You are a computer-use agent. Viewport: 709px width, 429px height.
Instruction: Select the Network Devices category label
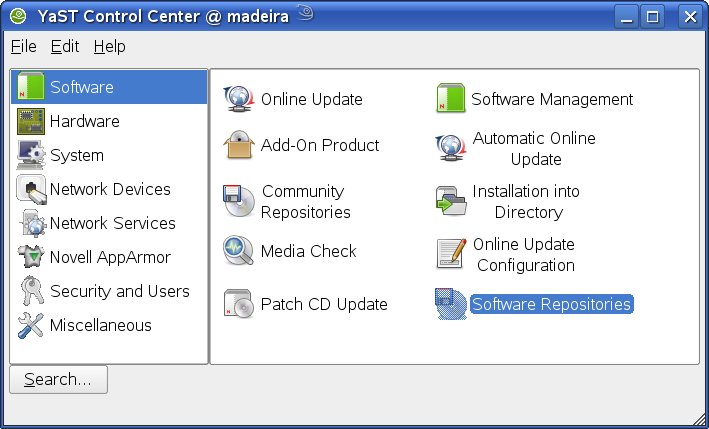pyautogui.click(x=110, y=189)
